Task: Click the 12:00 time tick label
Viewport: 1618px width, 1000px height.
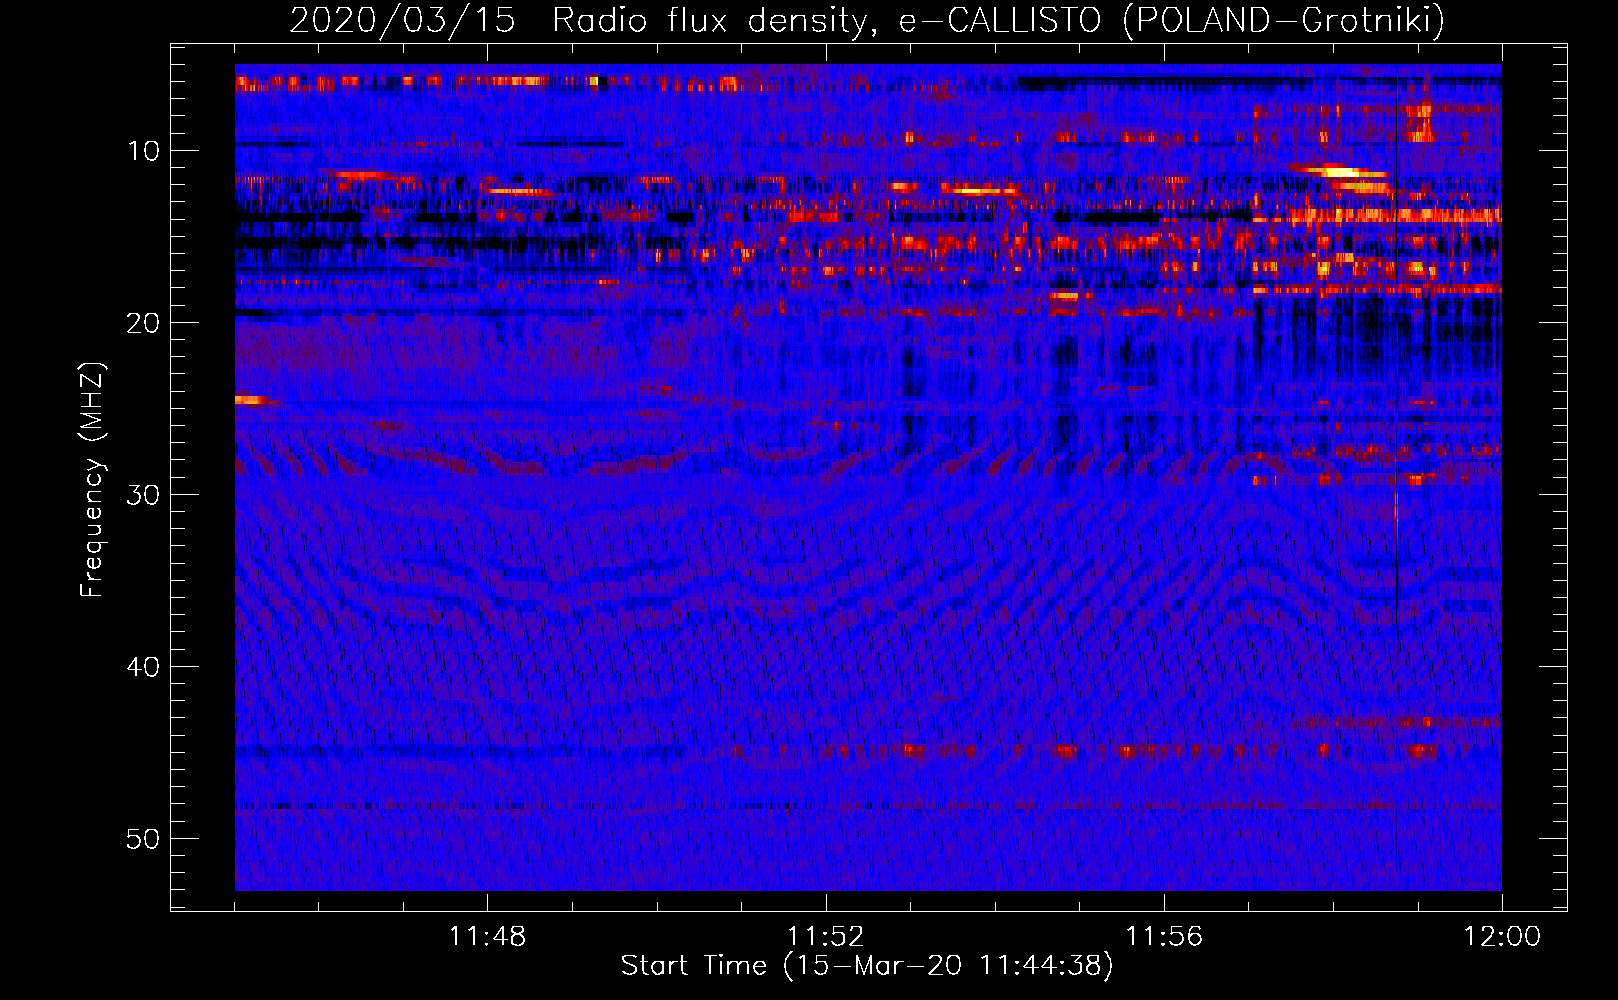Action: [1502, 937]
